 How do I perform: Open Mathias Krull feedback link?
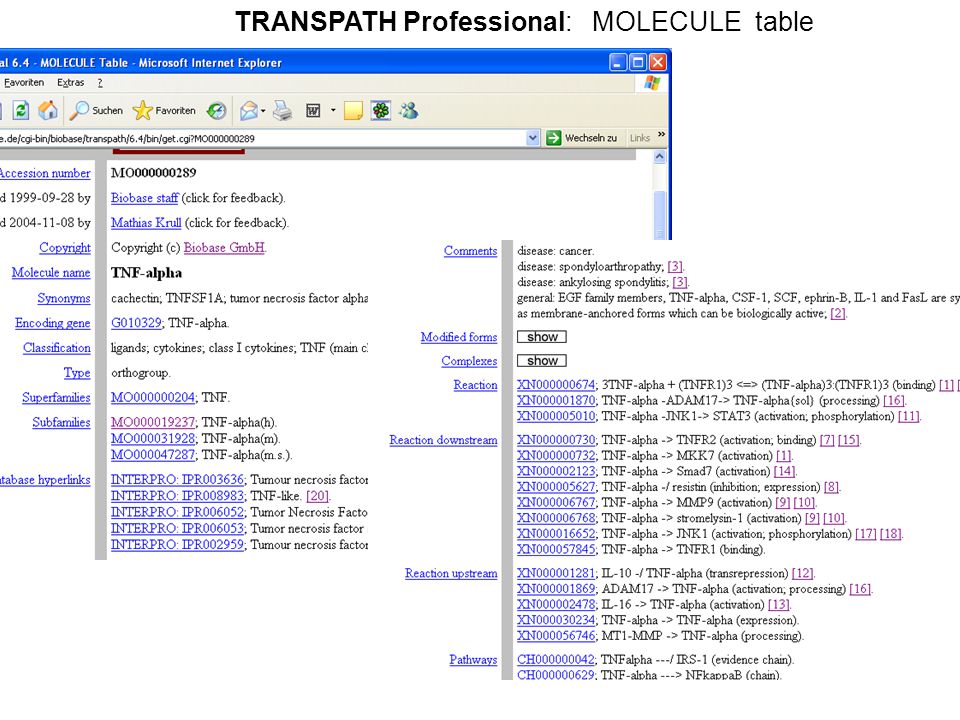[146, 223]
